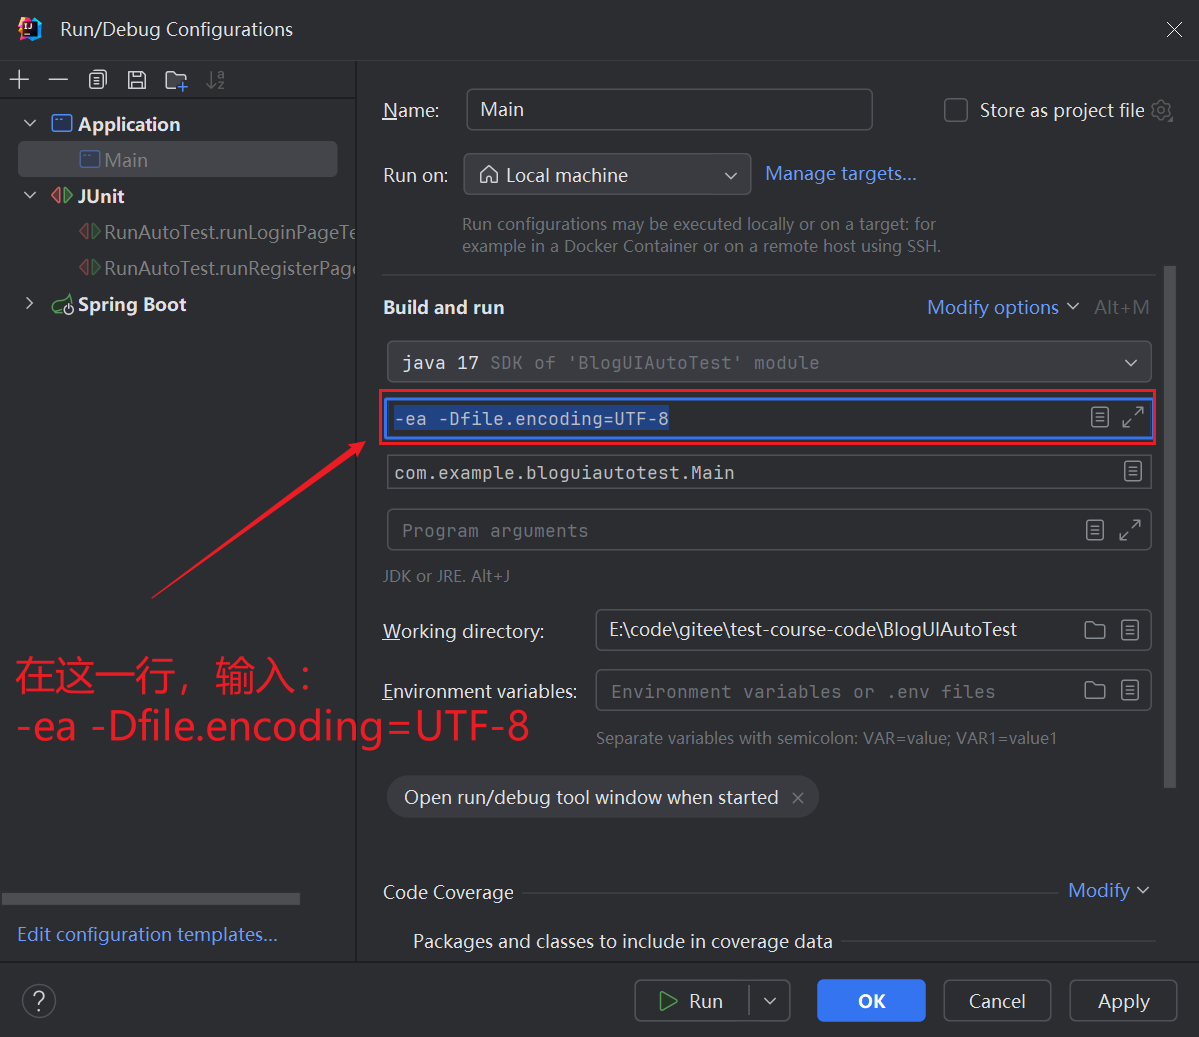1199x1037 pixels.
Task: Click the left panel horizontal scrollbar
Action: click(x=151, y=899)
